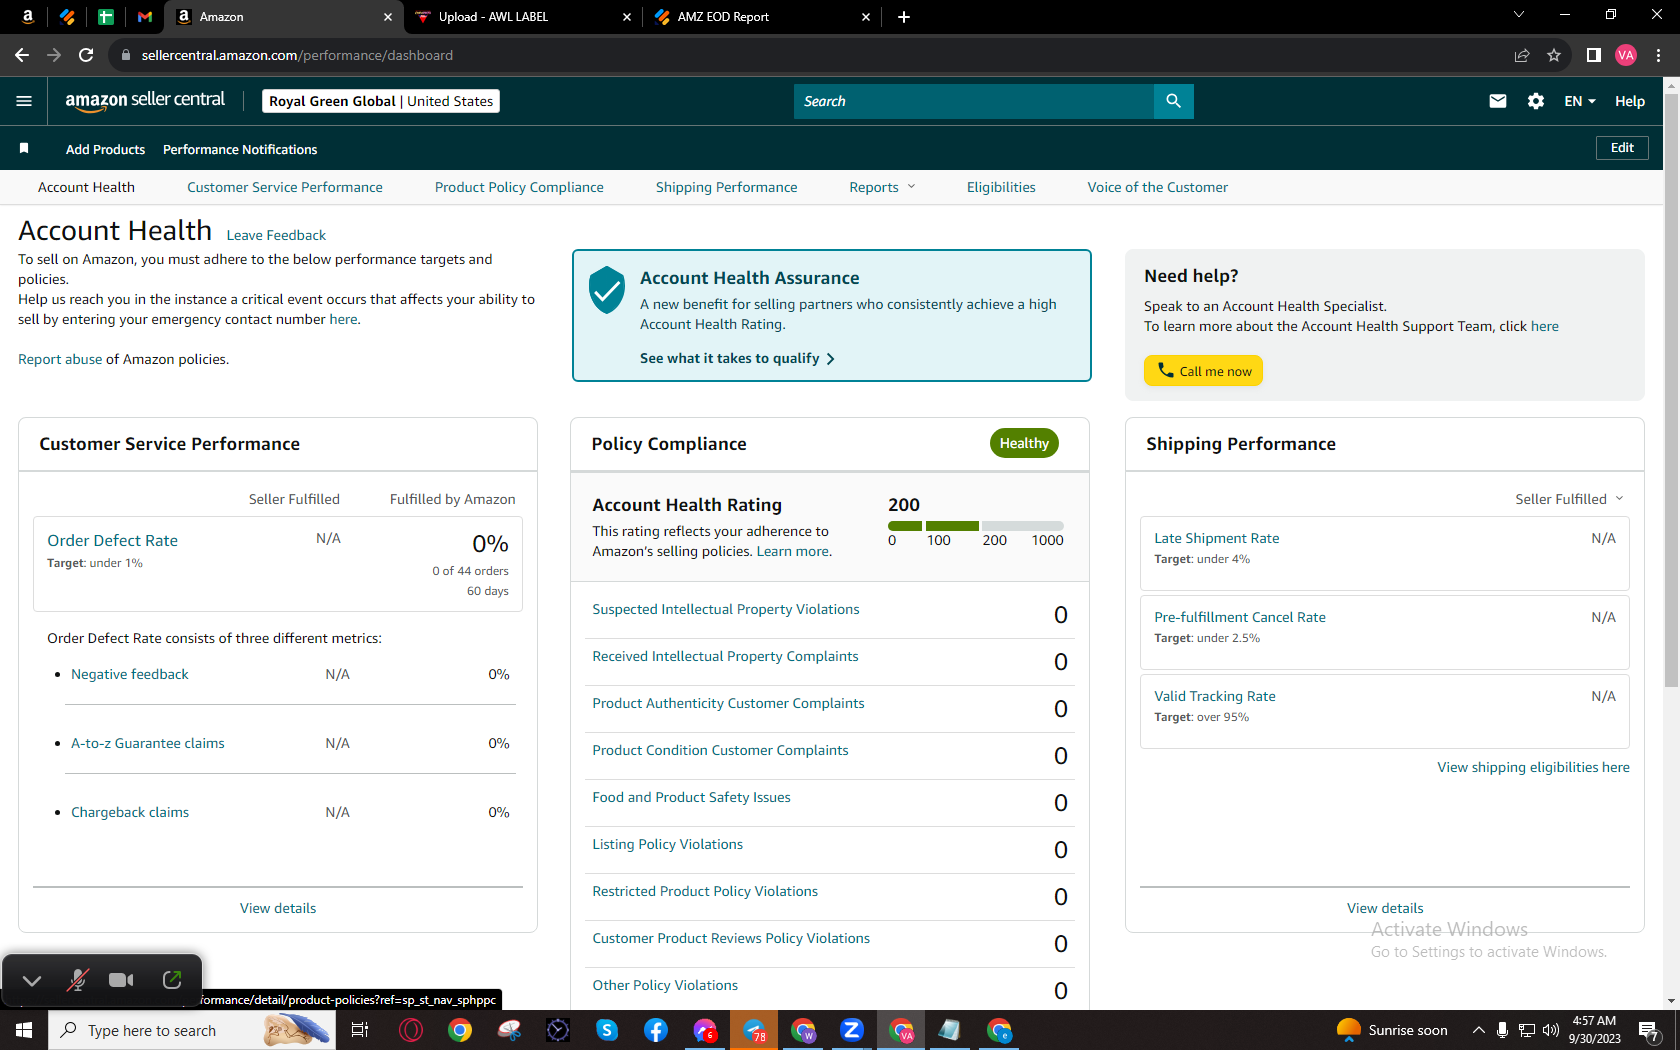Image resolution: width=1680 pixels, height=1050 pixels.
Task: Open Performance Notifications in the top bar
Action: click(240, 149)
